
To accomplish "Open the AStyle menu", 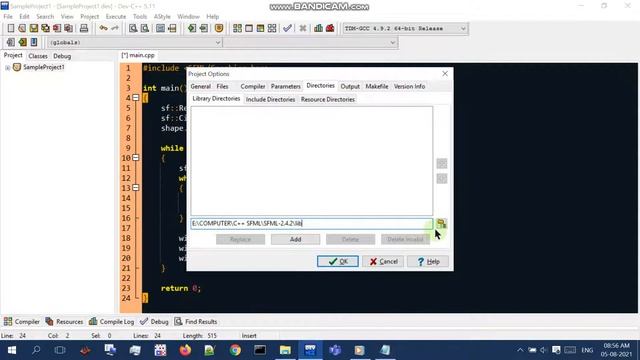I will pos(162,16).
